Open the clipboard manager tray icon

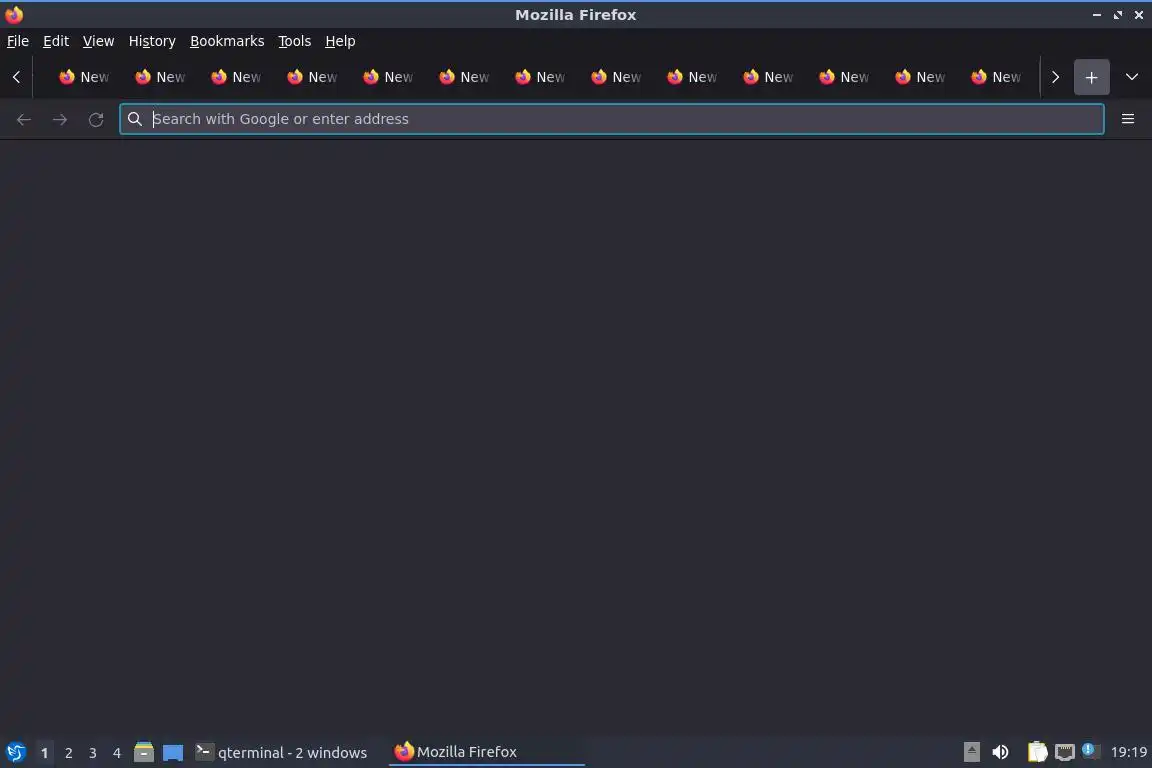pos(1037,752)
